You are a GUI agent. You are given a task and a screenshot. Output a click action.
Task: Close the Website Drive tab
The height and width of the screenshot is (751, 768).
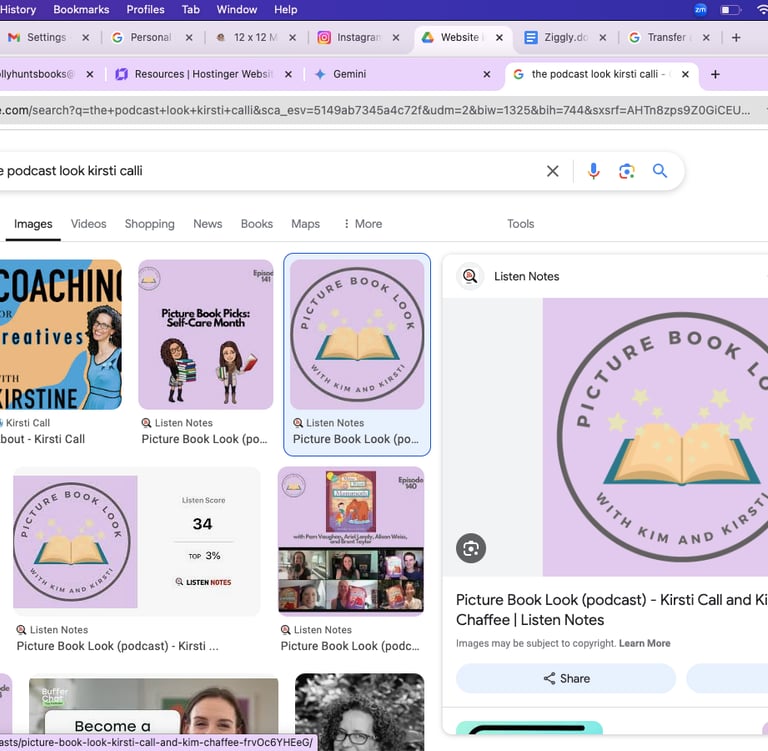[x=499, y=38]
